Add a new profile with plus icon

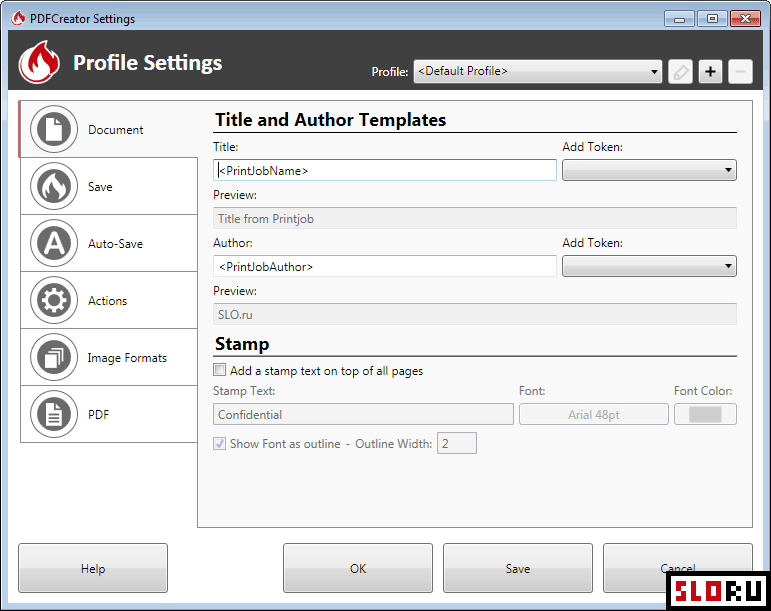coord(710,72)
